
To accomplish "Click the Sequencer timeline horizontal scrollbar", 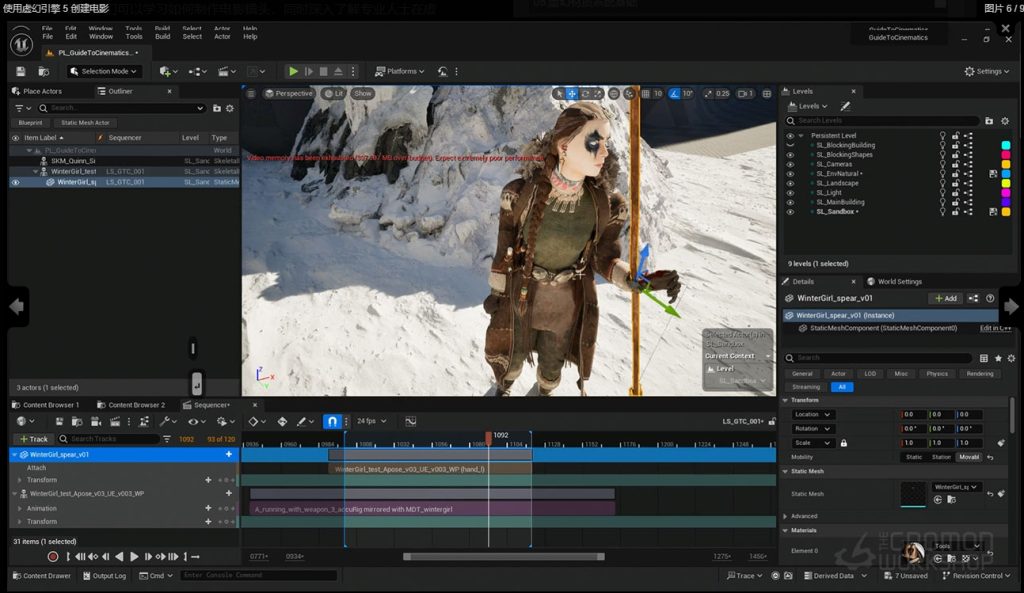I will [x=504, y=556].
